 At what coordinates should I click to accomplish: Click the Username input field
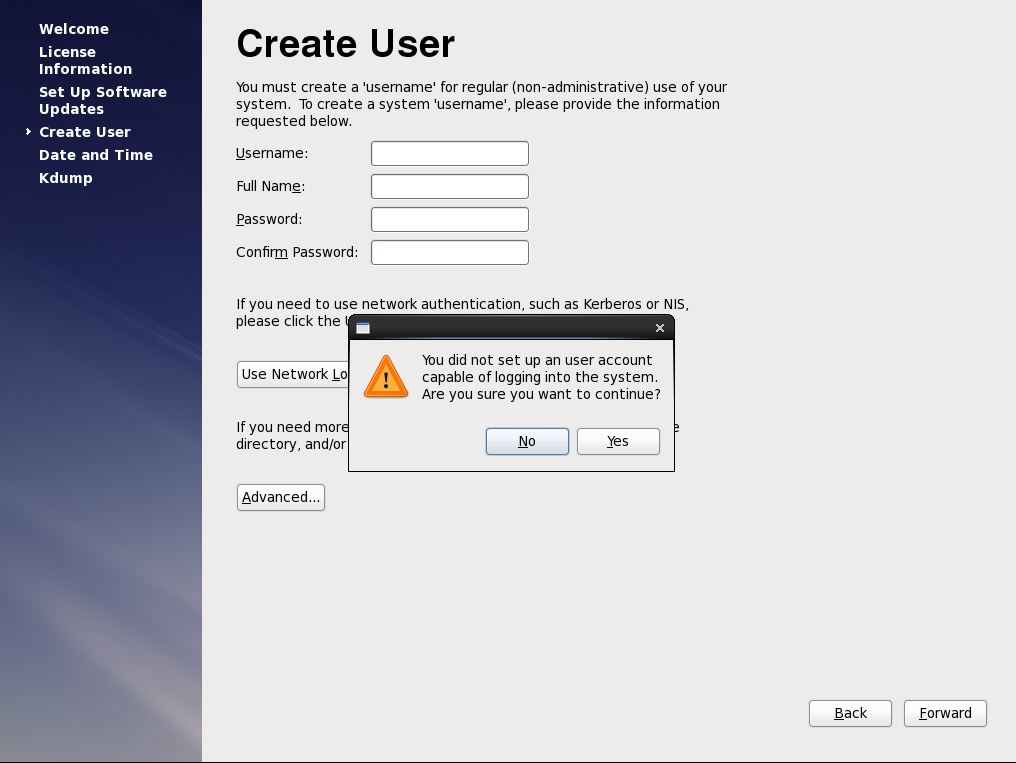pyautogui.click(x=450, y=154)
